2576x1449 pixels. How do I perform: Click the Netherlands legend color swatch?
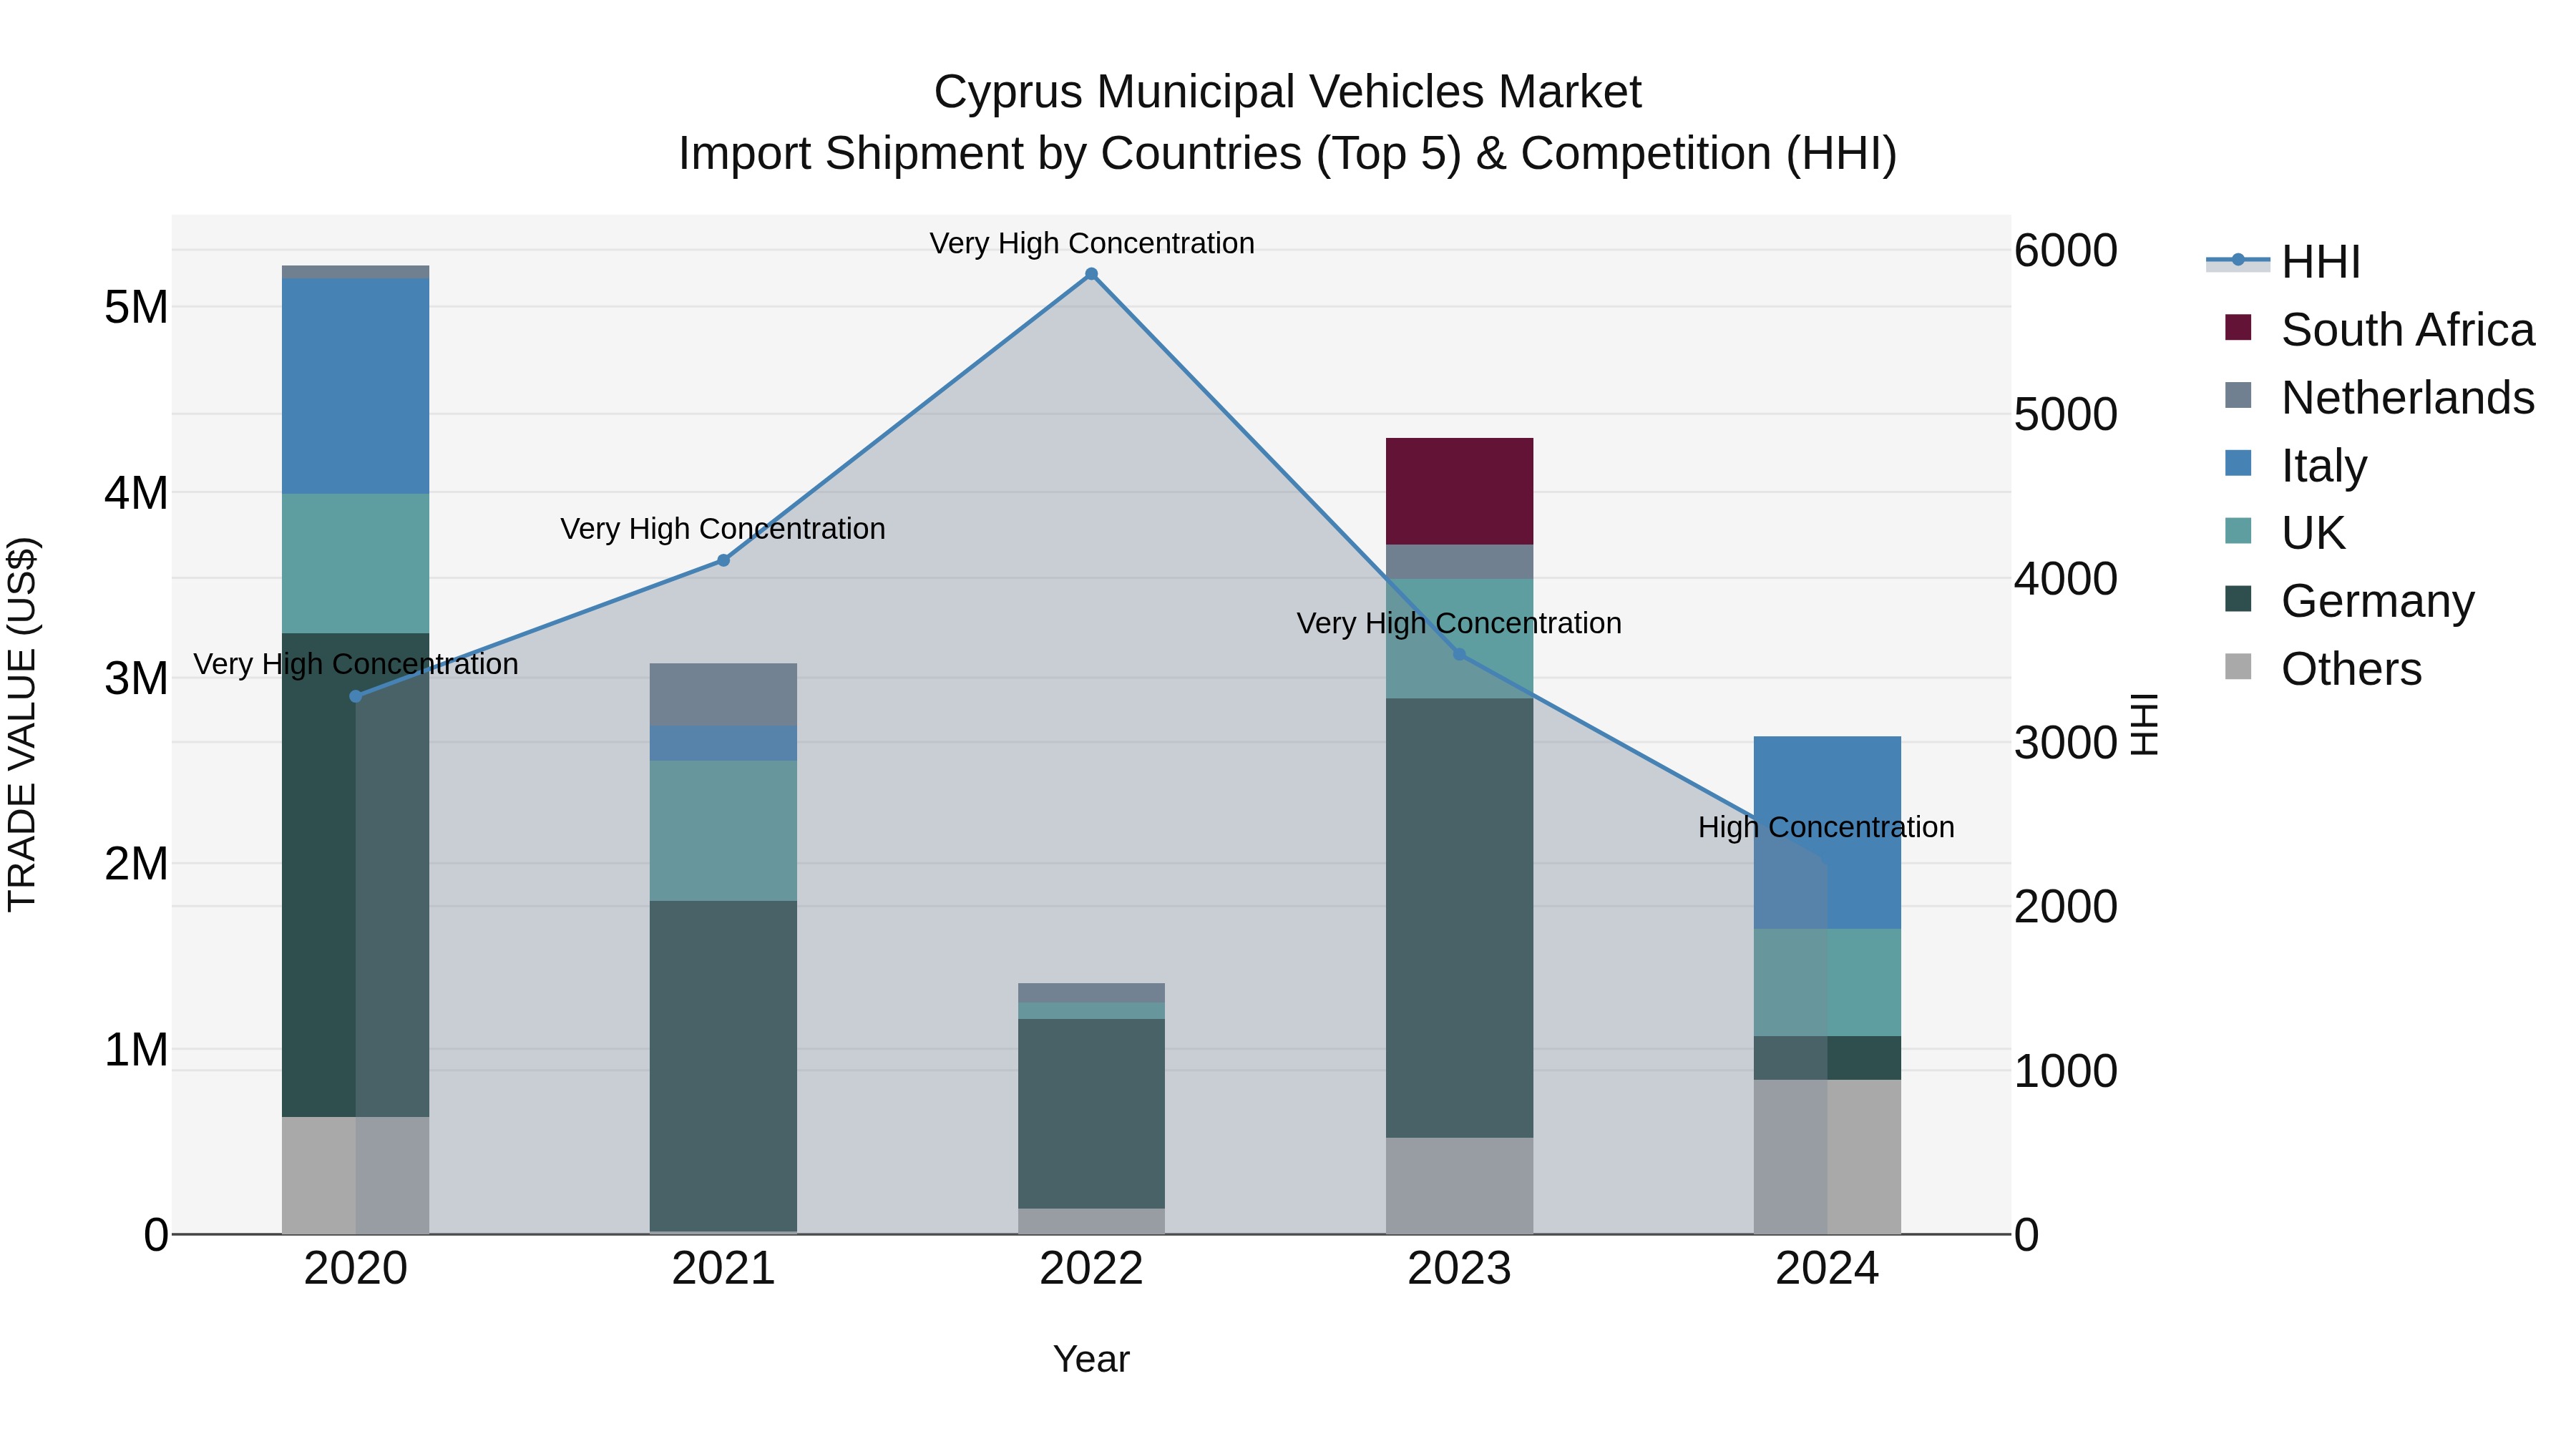(x=2238, y=396)
